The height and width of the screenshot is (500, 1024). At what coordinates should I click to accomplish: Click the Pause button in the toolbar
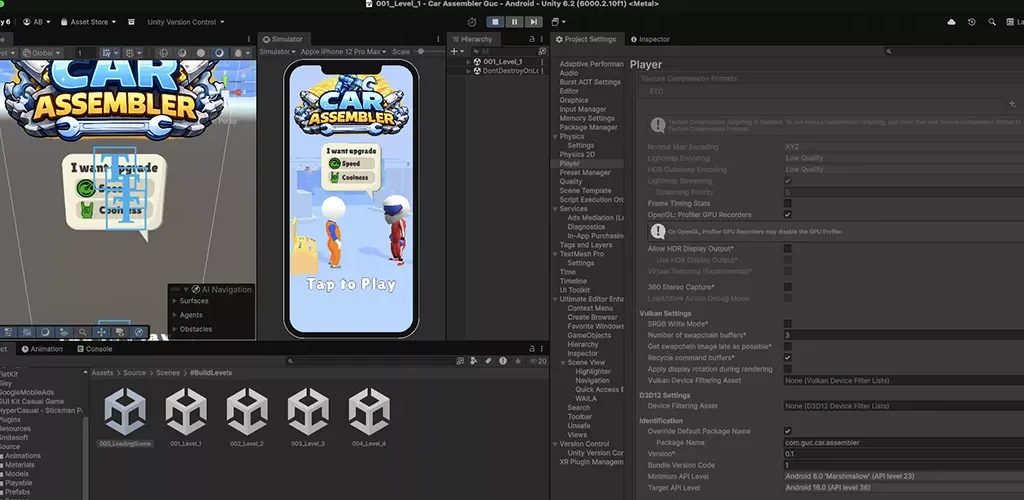point(514,22)
